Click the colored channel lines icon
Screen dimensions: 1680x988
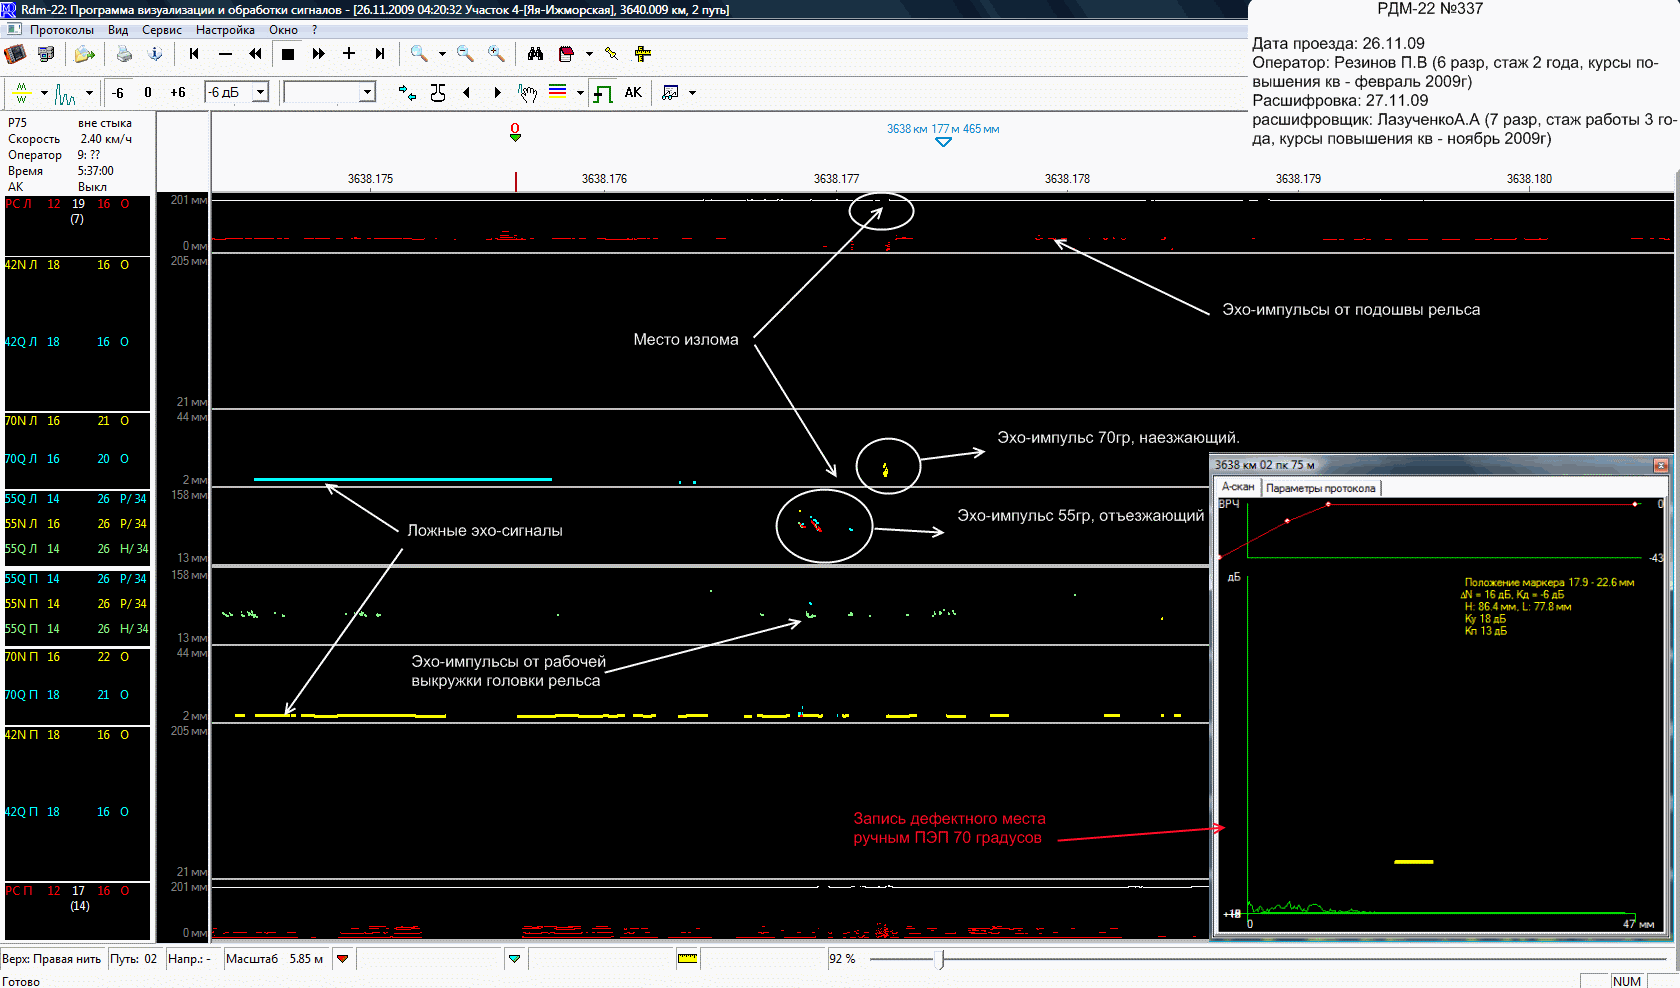558,92
